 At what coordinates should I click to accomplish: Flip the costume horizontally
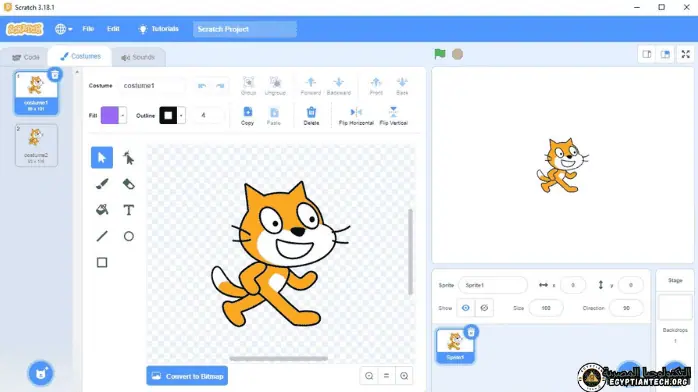tap(356, 116)
